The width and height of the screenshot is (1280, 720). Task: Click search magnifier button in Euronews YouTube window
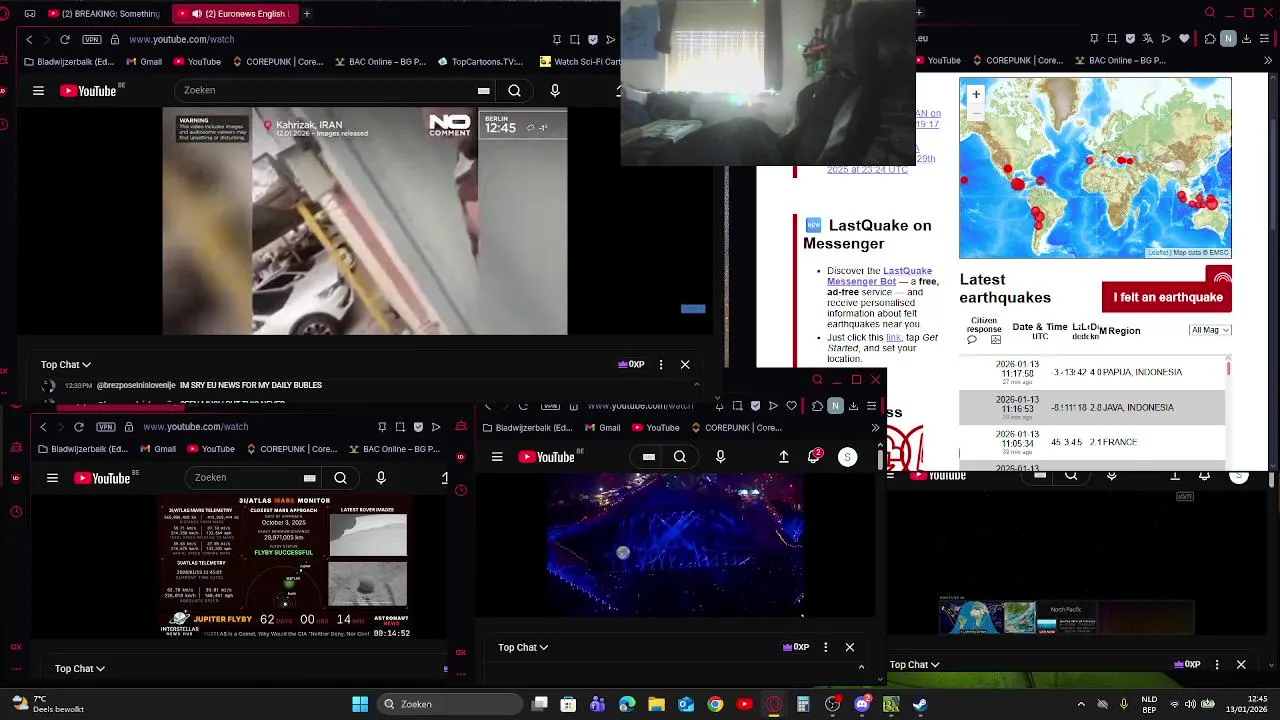click(514, 91)
